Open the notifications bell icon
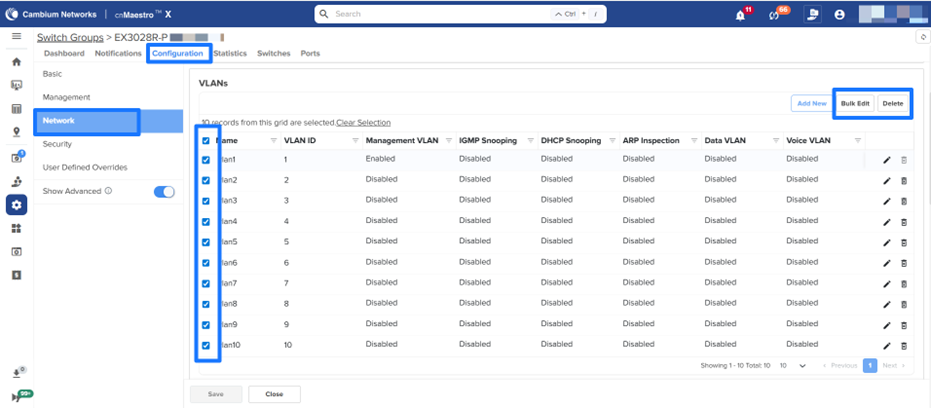The height and width of the screenshot is (408, 931). (x=740, y=15)
